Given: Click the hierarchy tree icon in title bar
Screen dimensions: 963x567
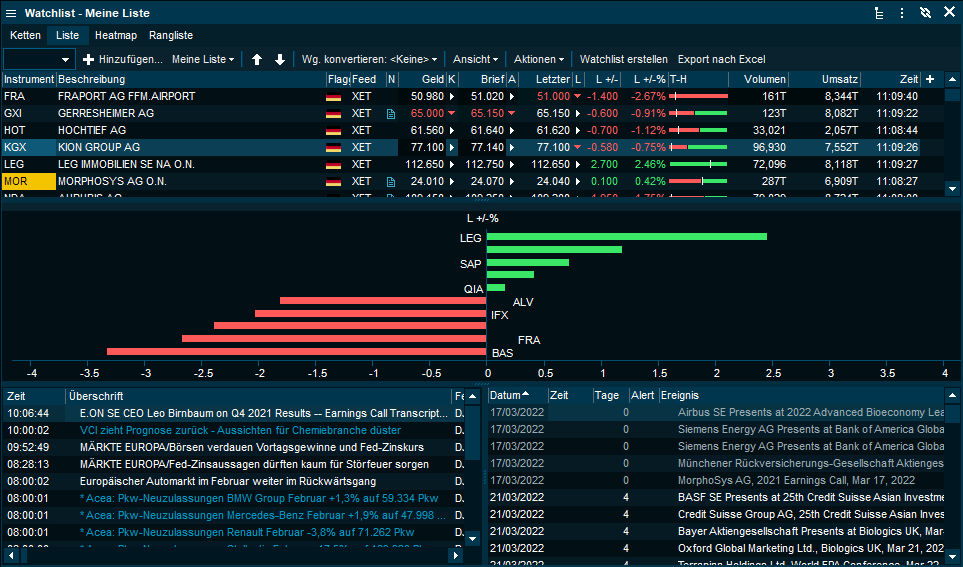Looking at the screenshot, I should click(878, 13).
